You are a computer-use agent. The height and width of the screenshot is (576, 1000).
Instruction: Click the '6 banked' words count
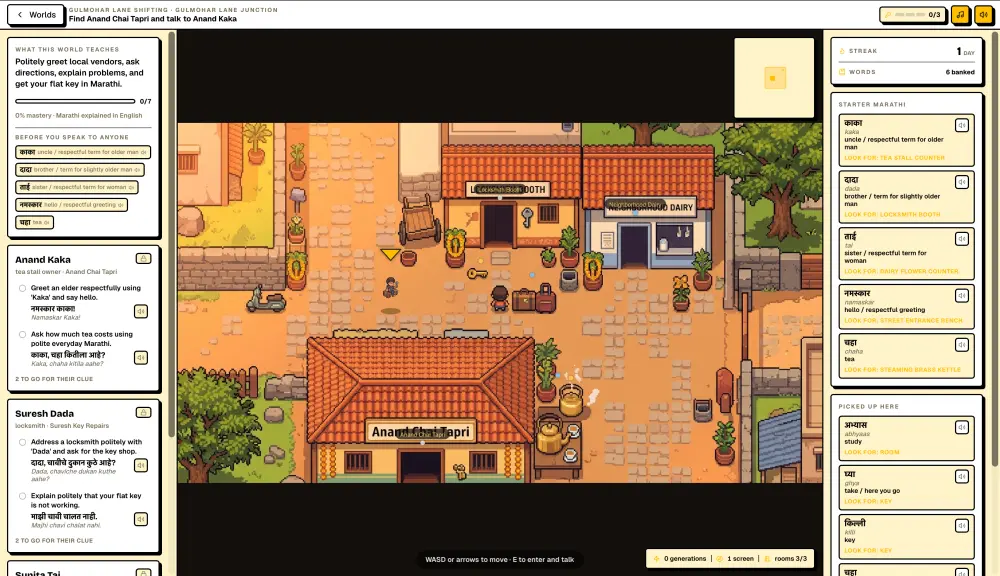960,72
